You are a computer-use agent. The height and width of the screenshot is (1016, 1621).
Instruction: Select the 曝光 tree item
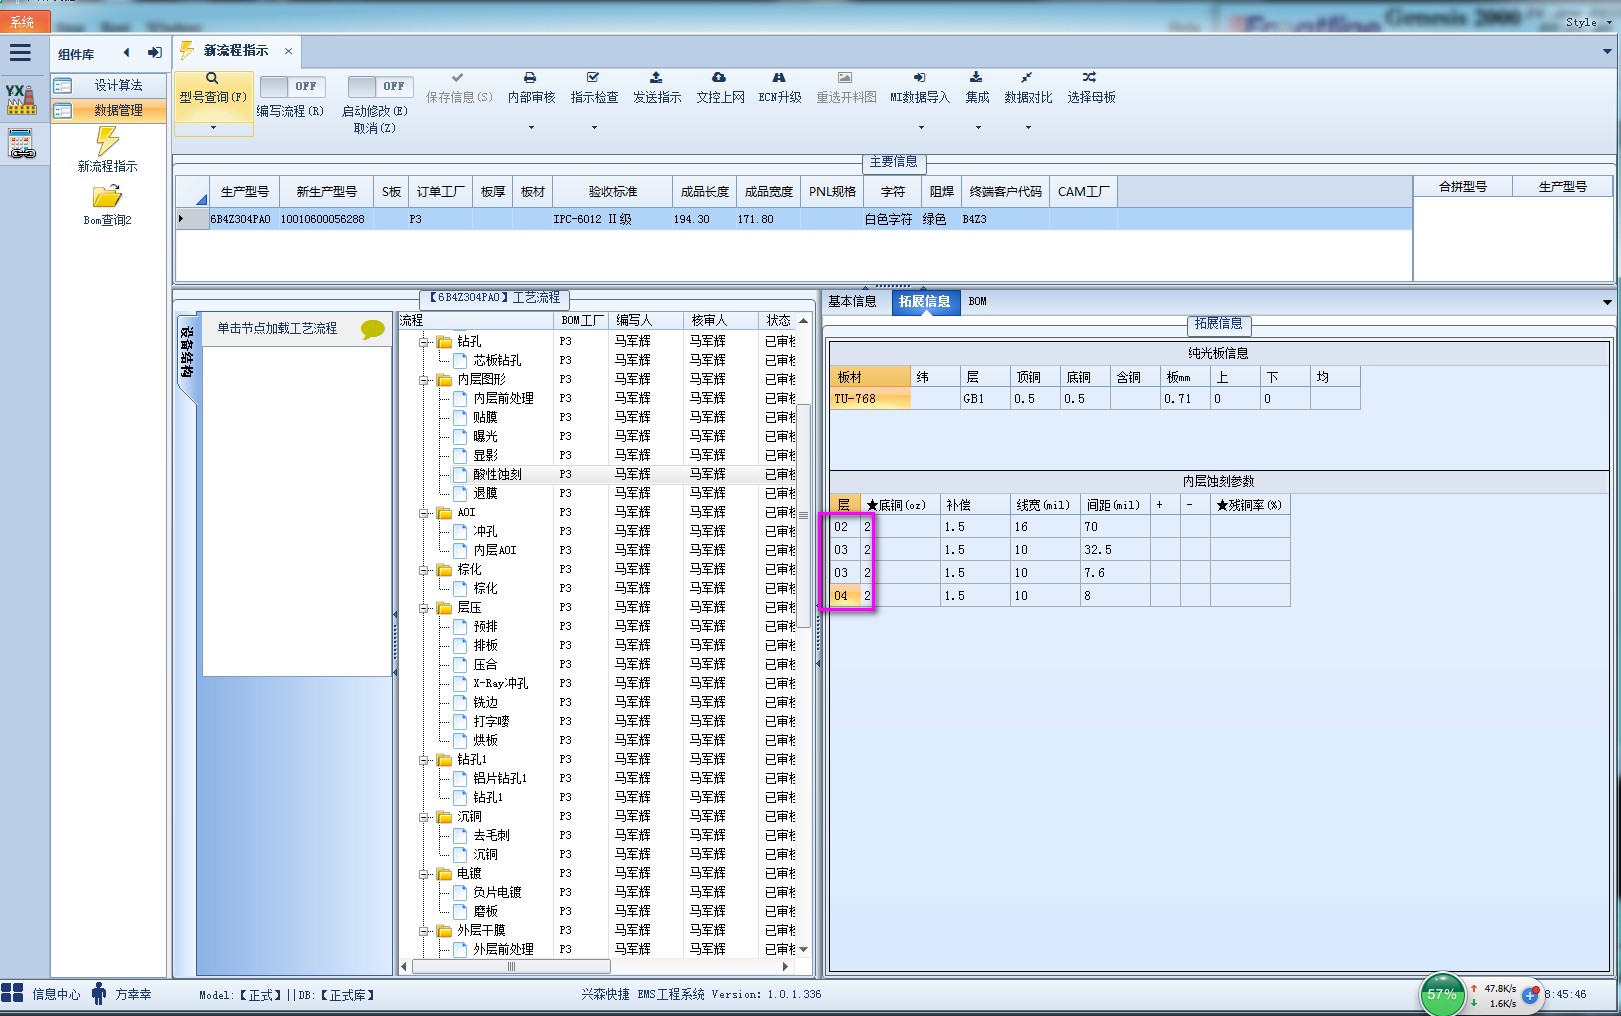pyautogui.click(x=485, y=437)
